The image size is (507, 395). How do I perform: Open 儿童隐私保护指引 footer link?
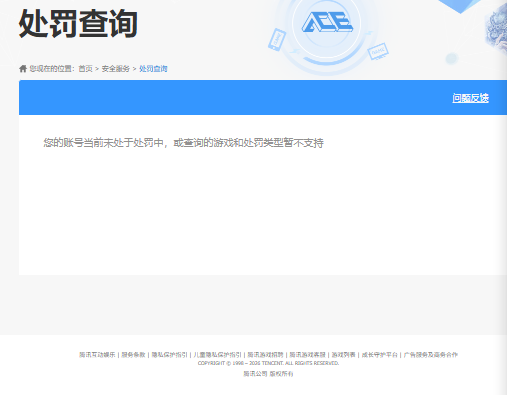(x=217, y=355)
